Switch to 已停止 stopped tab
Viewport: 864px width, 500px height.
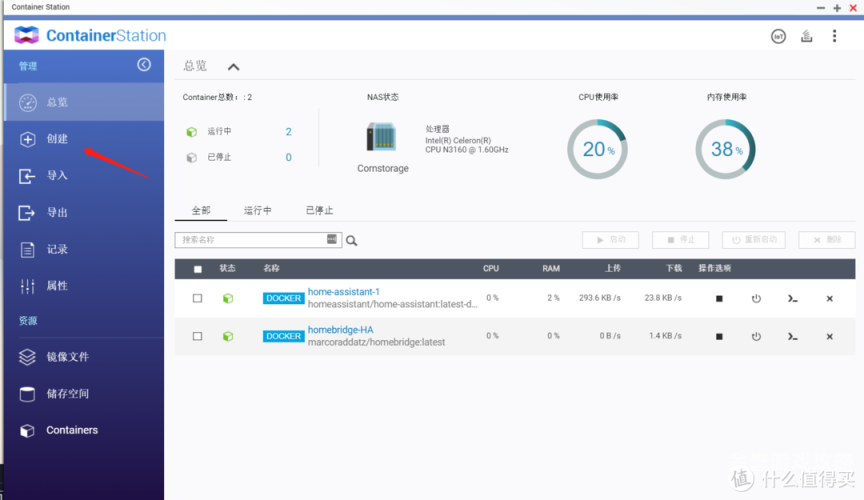(320, 211)
